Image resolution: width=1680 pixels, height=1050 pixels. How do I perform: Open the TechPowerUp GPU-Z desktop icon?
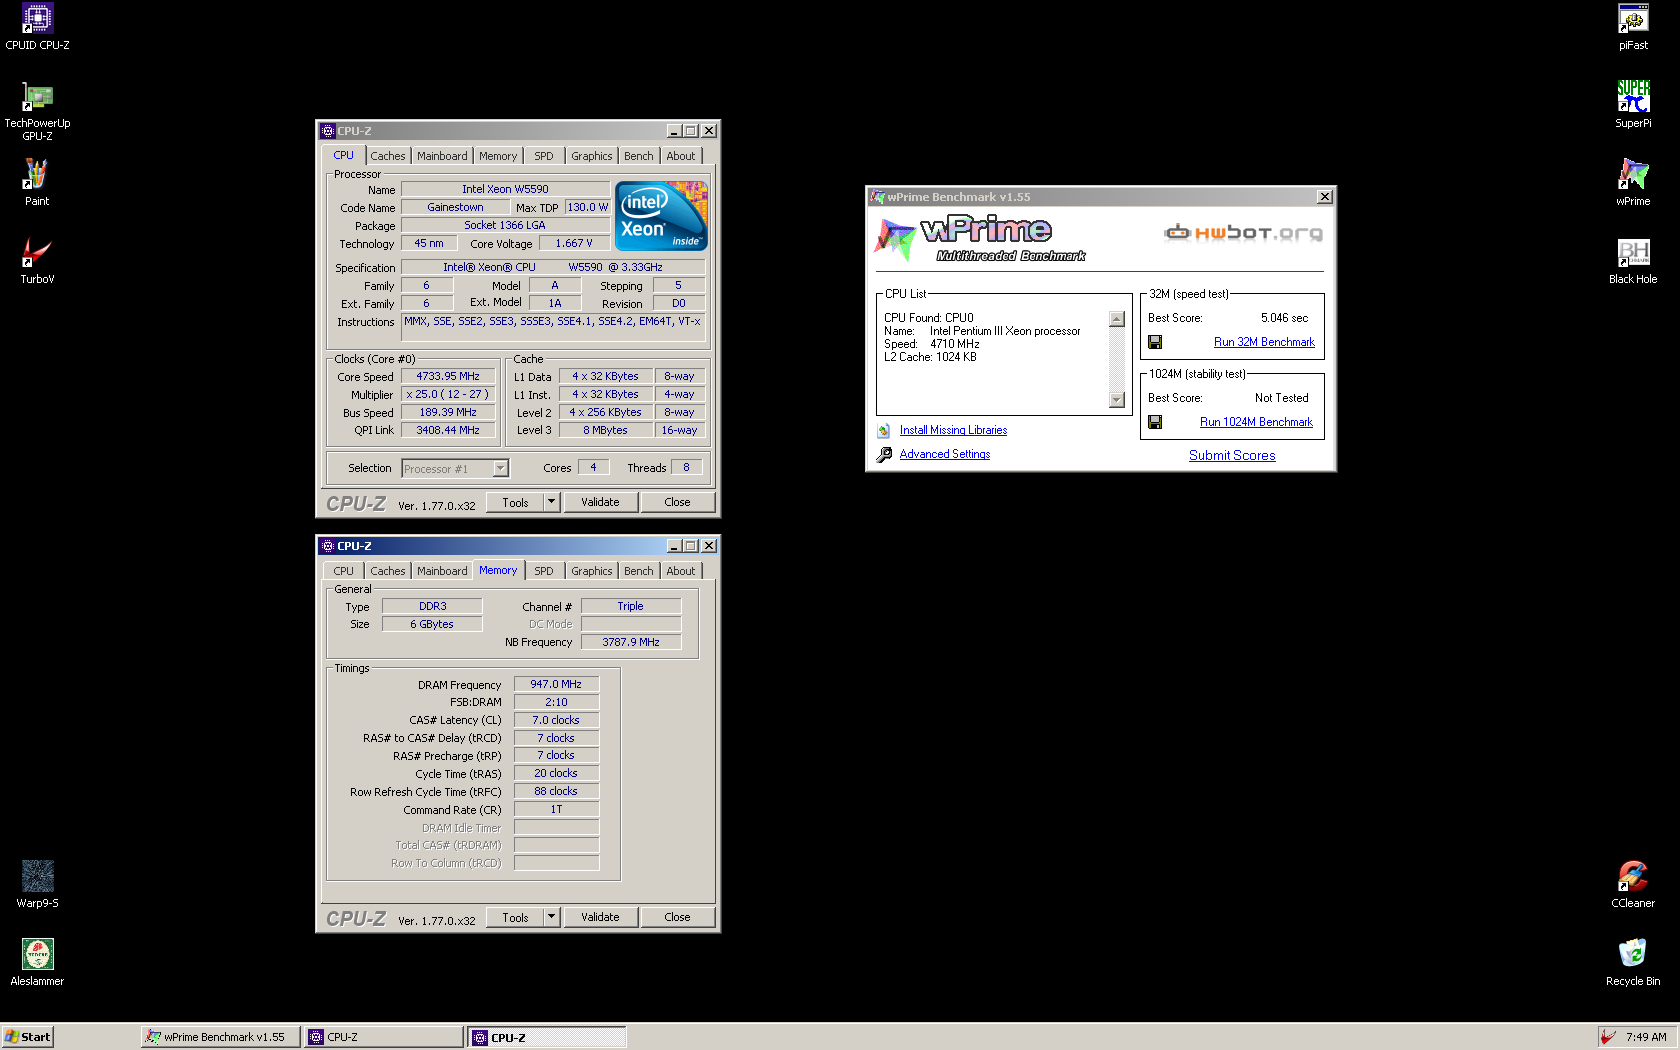pyautogui.click(x=37, y=110)
